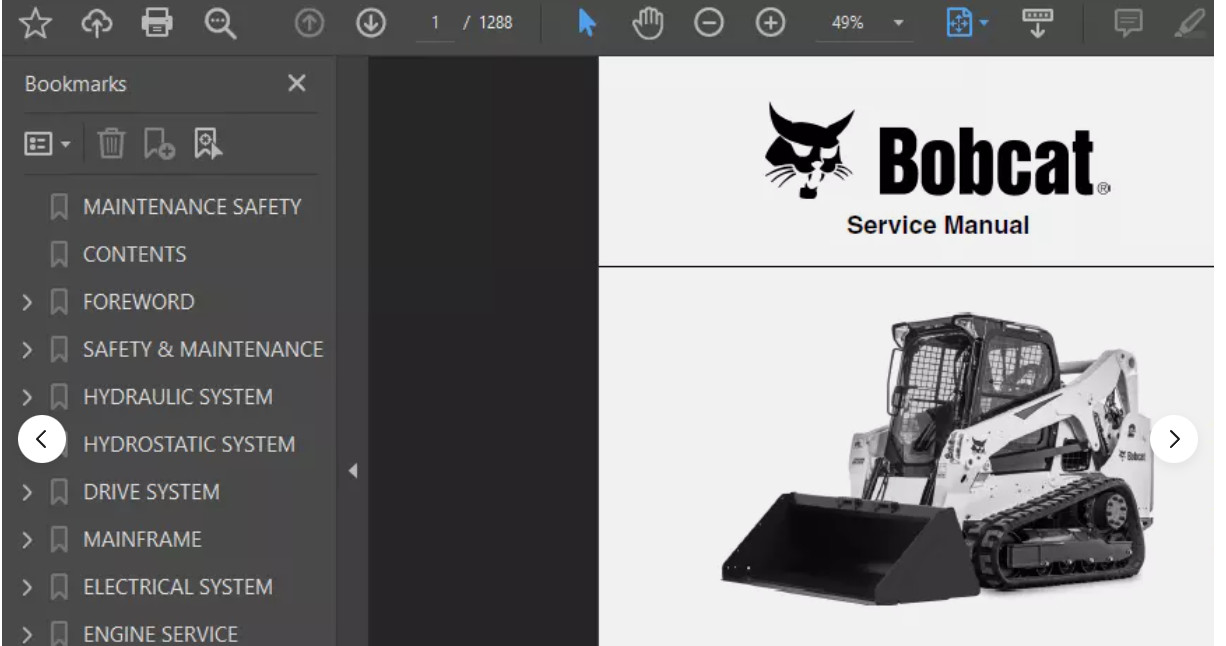This screenshot has width=1226, height=646.
Task: Click the page number field showing 1
Action: 435,23
